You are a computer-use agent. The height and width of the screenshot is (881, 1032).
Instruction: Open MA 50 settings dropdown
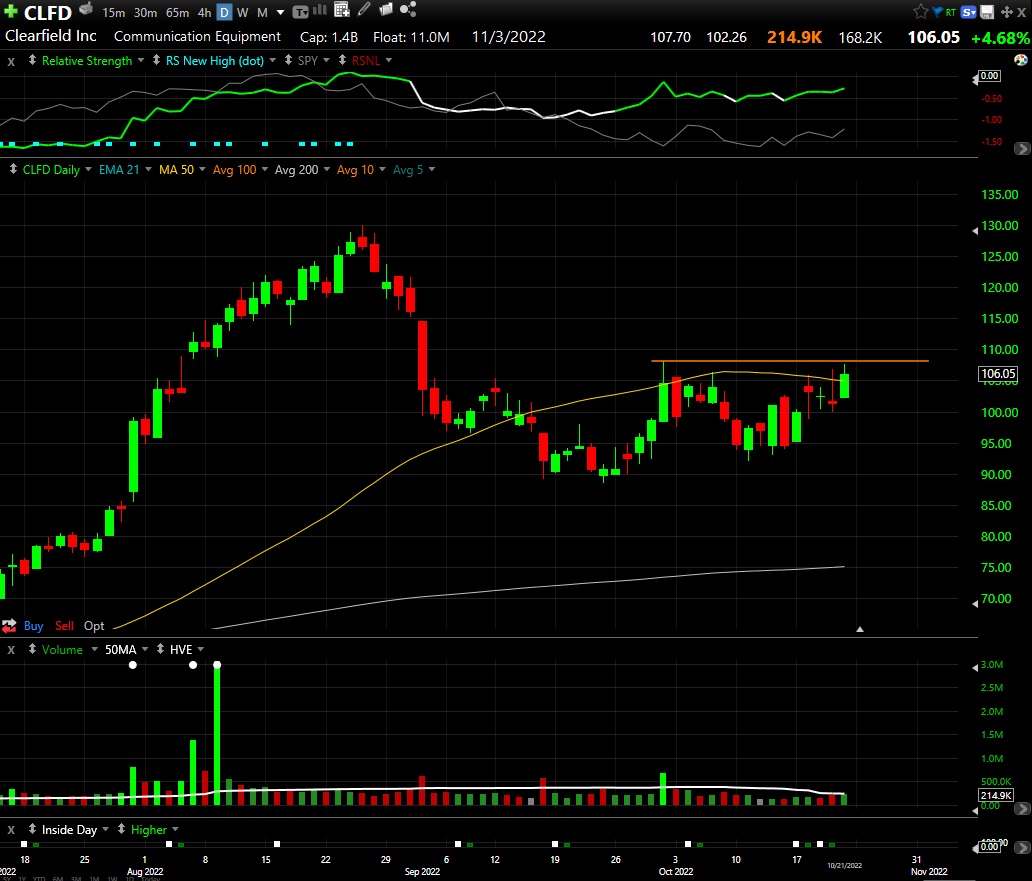click(x=202, y=169)
